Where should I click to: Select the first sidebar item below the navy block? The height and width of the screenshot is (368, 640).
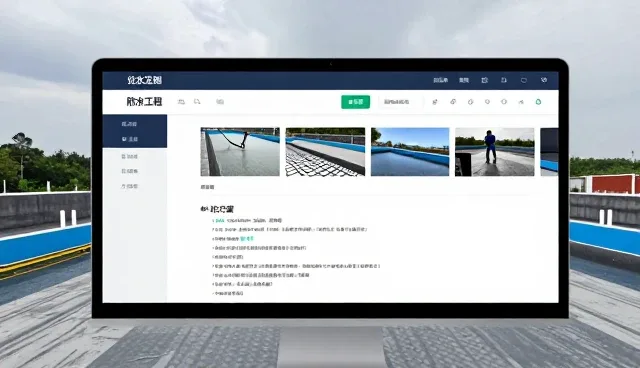[129, 156]
